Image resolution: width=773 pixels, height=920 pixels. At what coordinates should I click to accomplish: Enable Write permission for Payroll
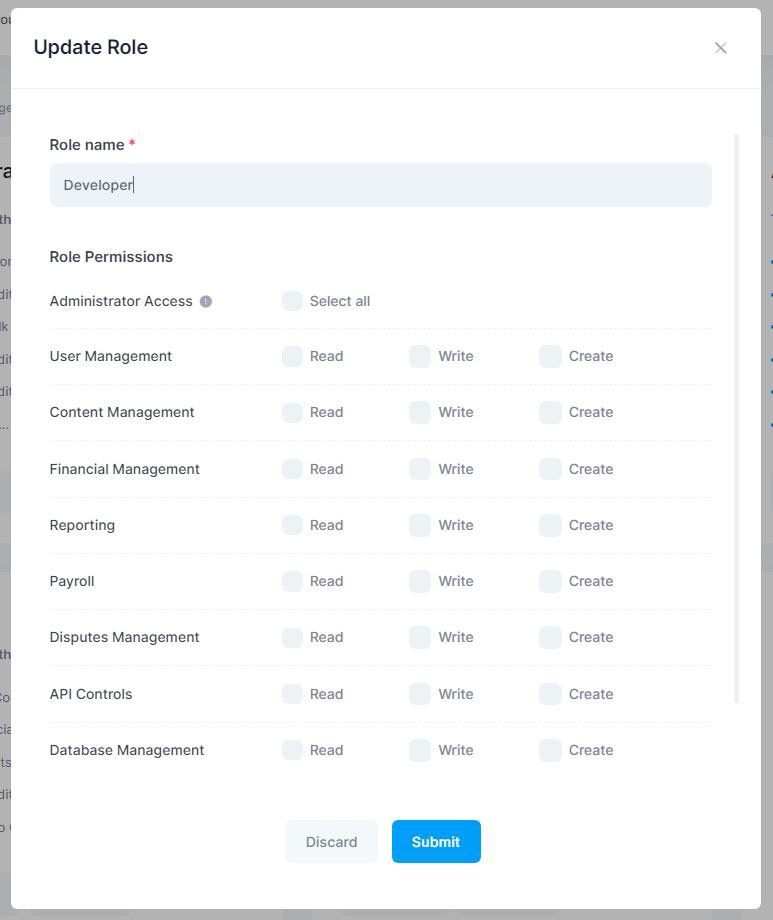point(419,581)
